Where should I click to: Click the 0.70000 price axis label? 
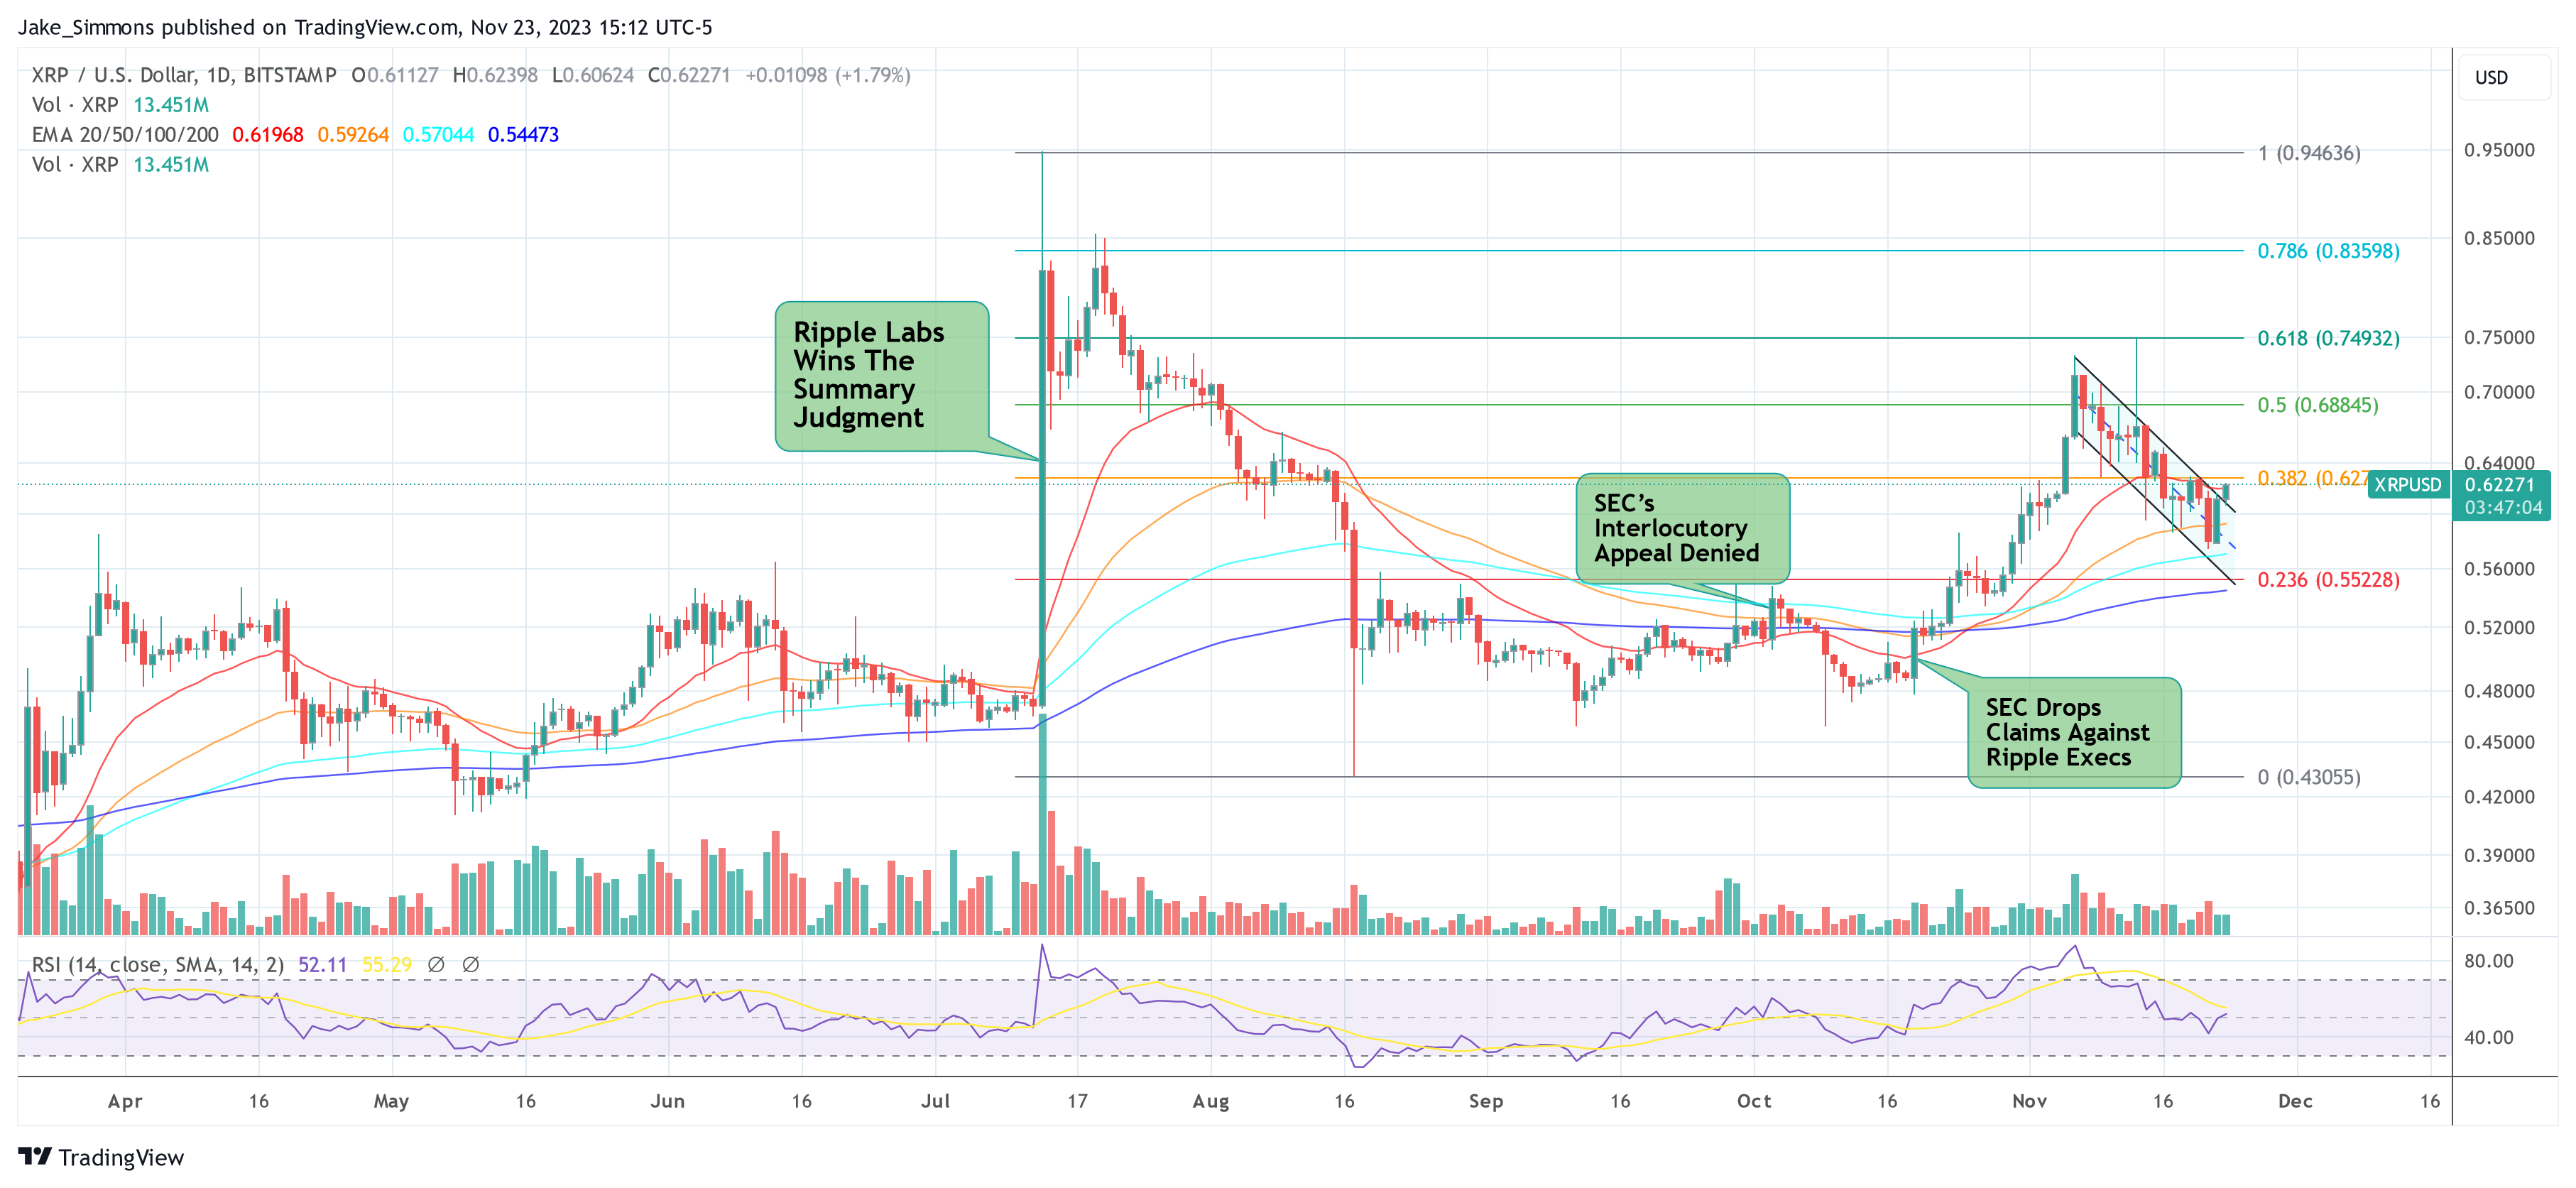2499,392
